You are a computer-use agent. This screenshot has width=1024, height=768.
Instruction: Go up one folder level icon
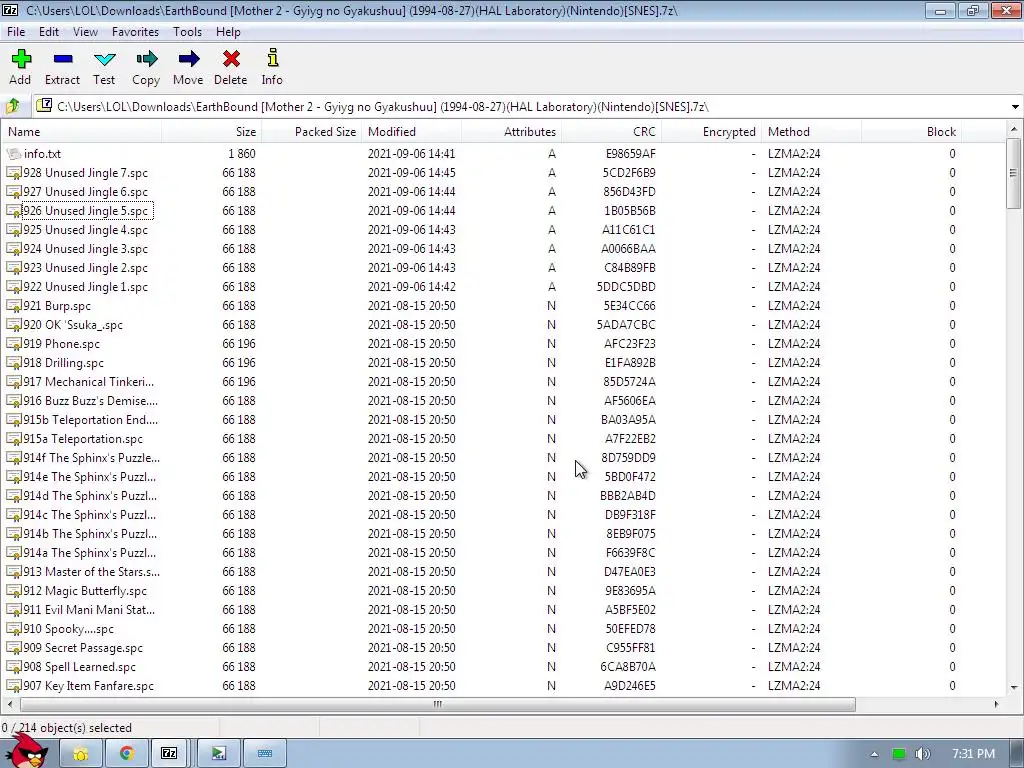click(x=13, y=106)
